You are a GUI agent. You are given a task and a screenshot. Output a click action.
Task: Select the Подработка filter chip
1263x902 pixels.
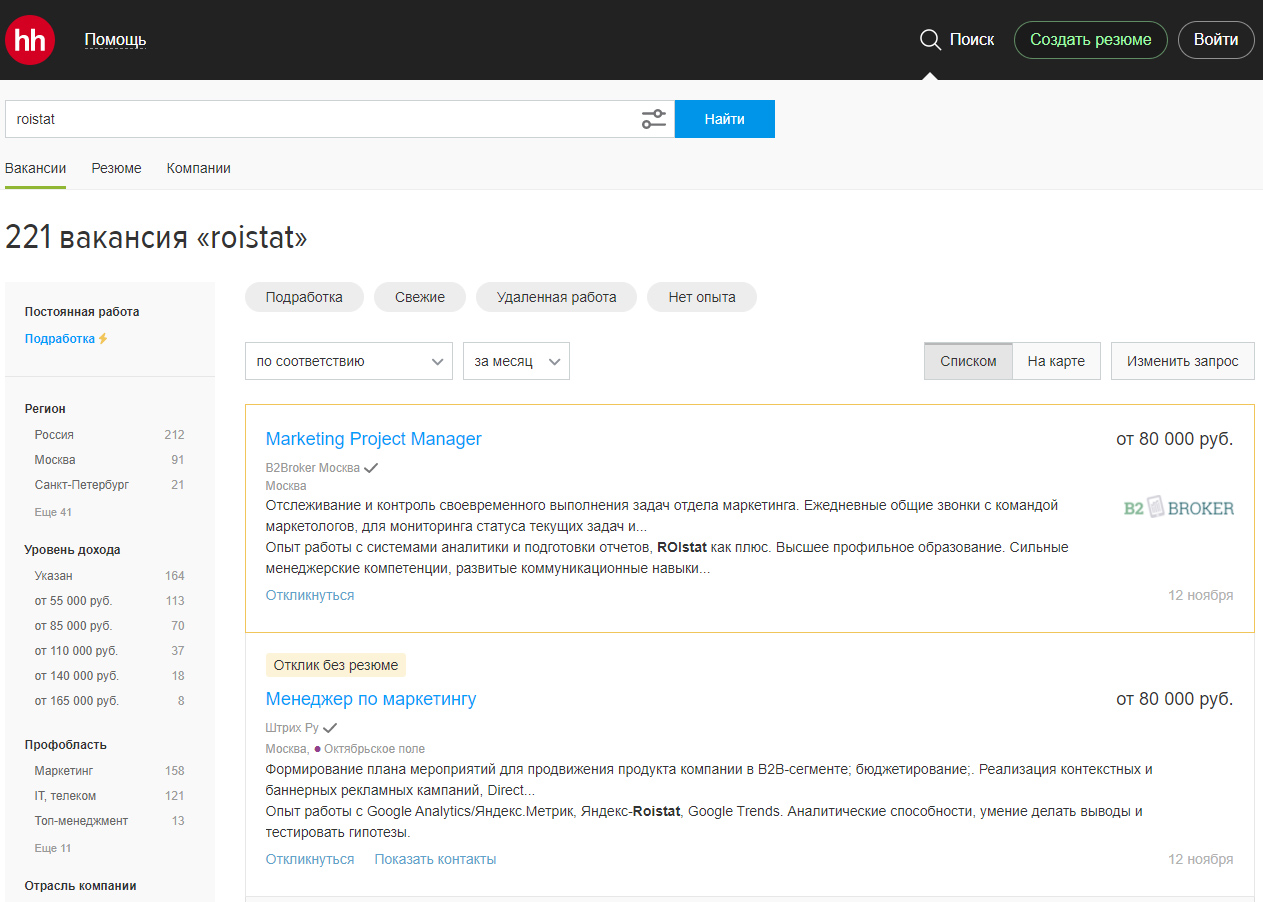click(304, 297)
